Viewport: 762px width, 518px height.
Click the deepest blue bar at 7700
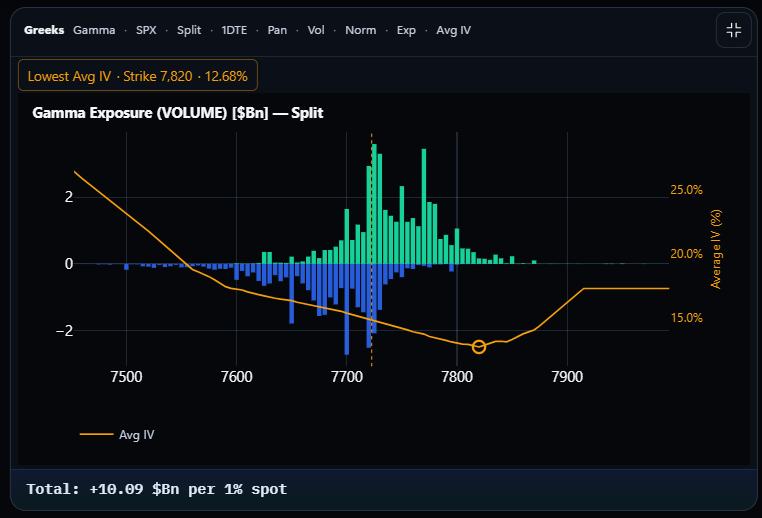pyautogui.click(x=346, y=309)
